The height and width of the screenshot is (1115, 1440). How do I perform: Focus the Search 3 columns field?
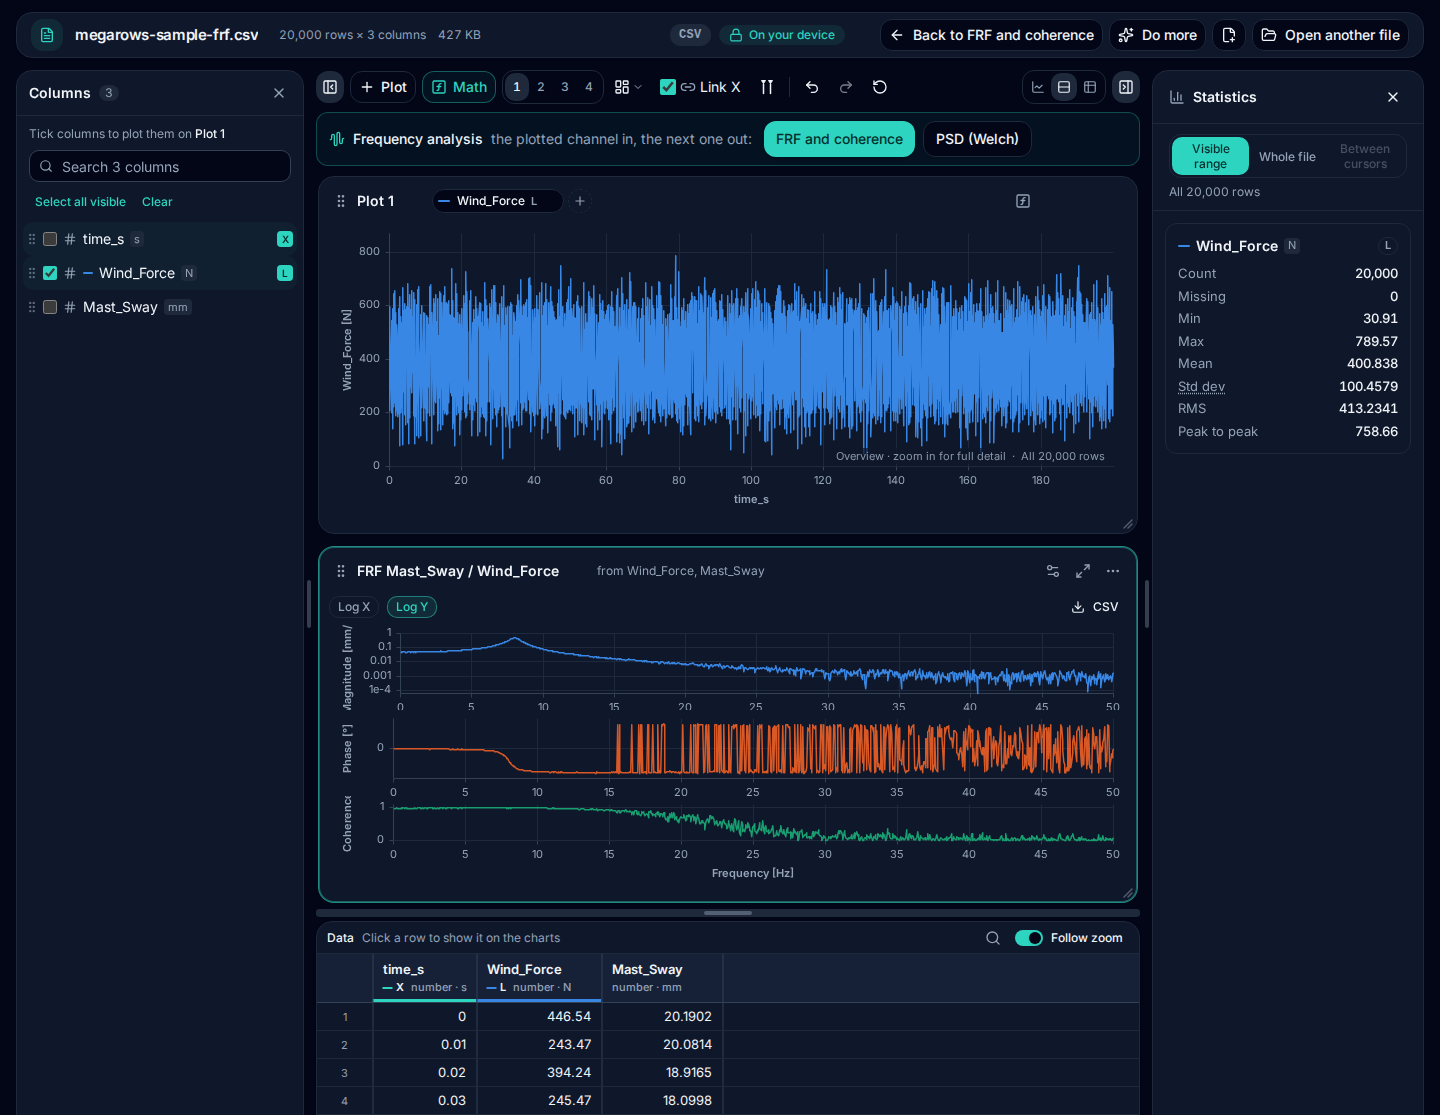tap(160, 166)
